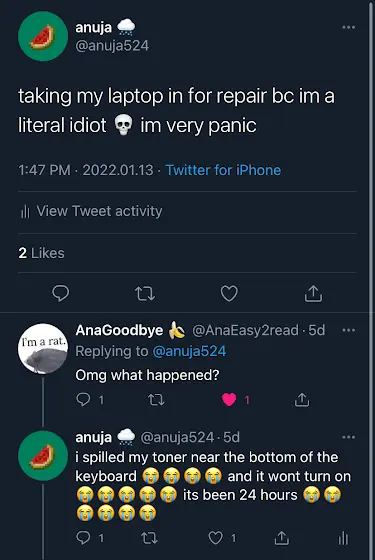Retweet anuja's main laptop repair tweet
The width and height of the screenshot is (375, 560).
point(145,294)
